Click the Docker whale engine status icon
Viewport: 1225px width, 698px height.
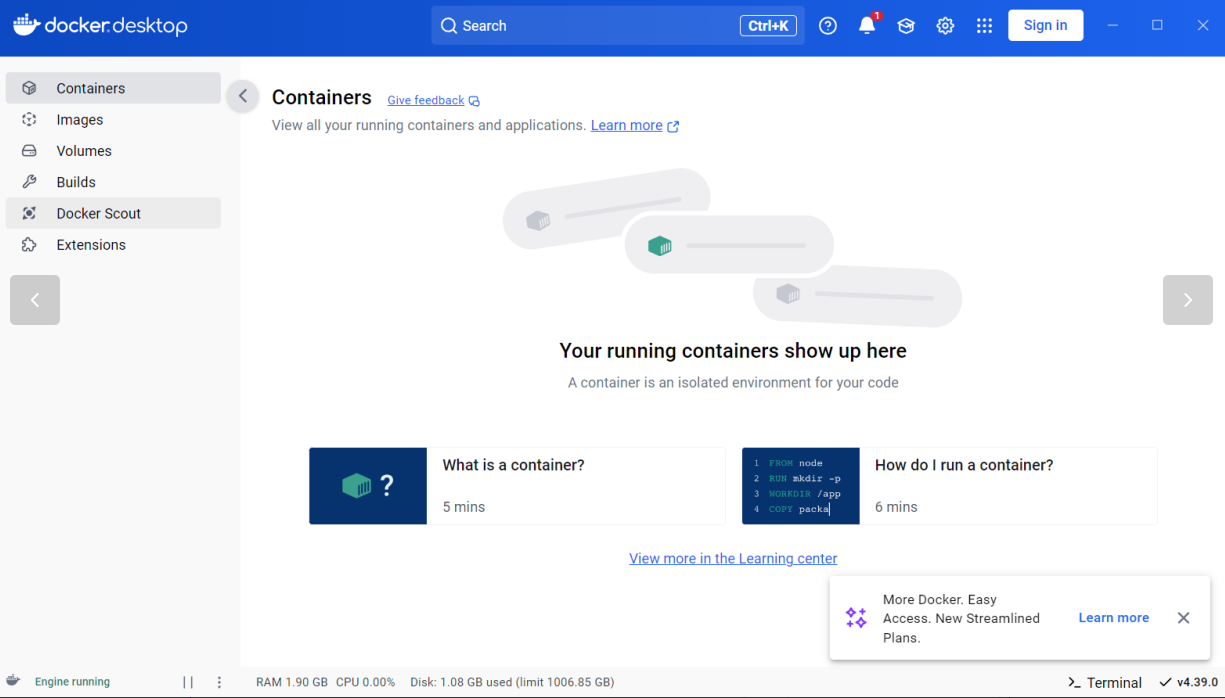tap(14, 681)
